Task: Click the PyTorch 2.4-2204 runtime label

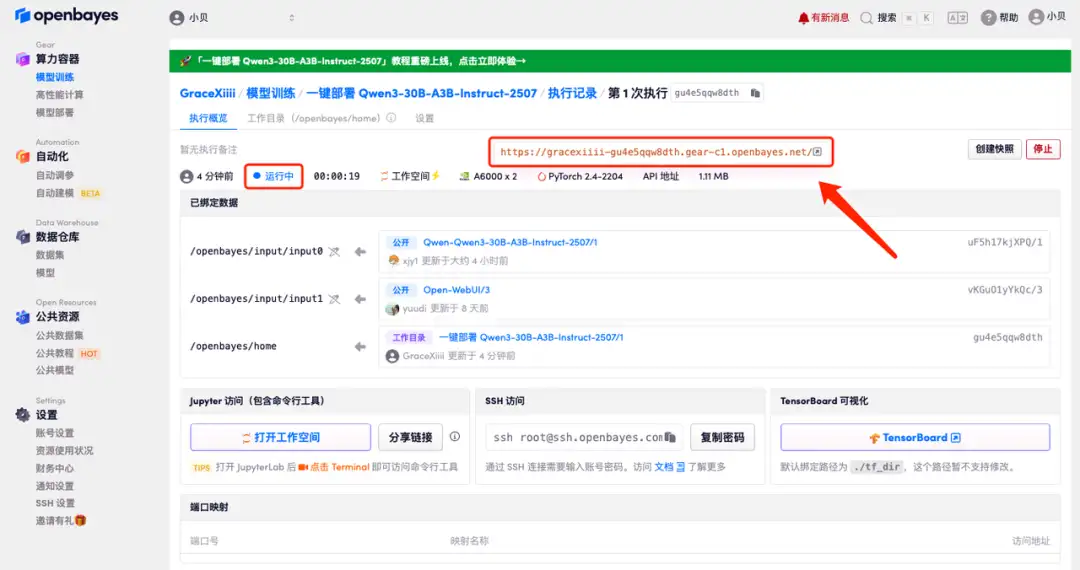Action: tap(580, 176)
